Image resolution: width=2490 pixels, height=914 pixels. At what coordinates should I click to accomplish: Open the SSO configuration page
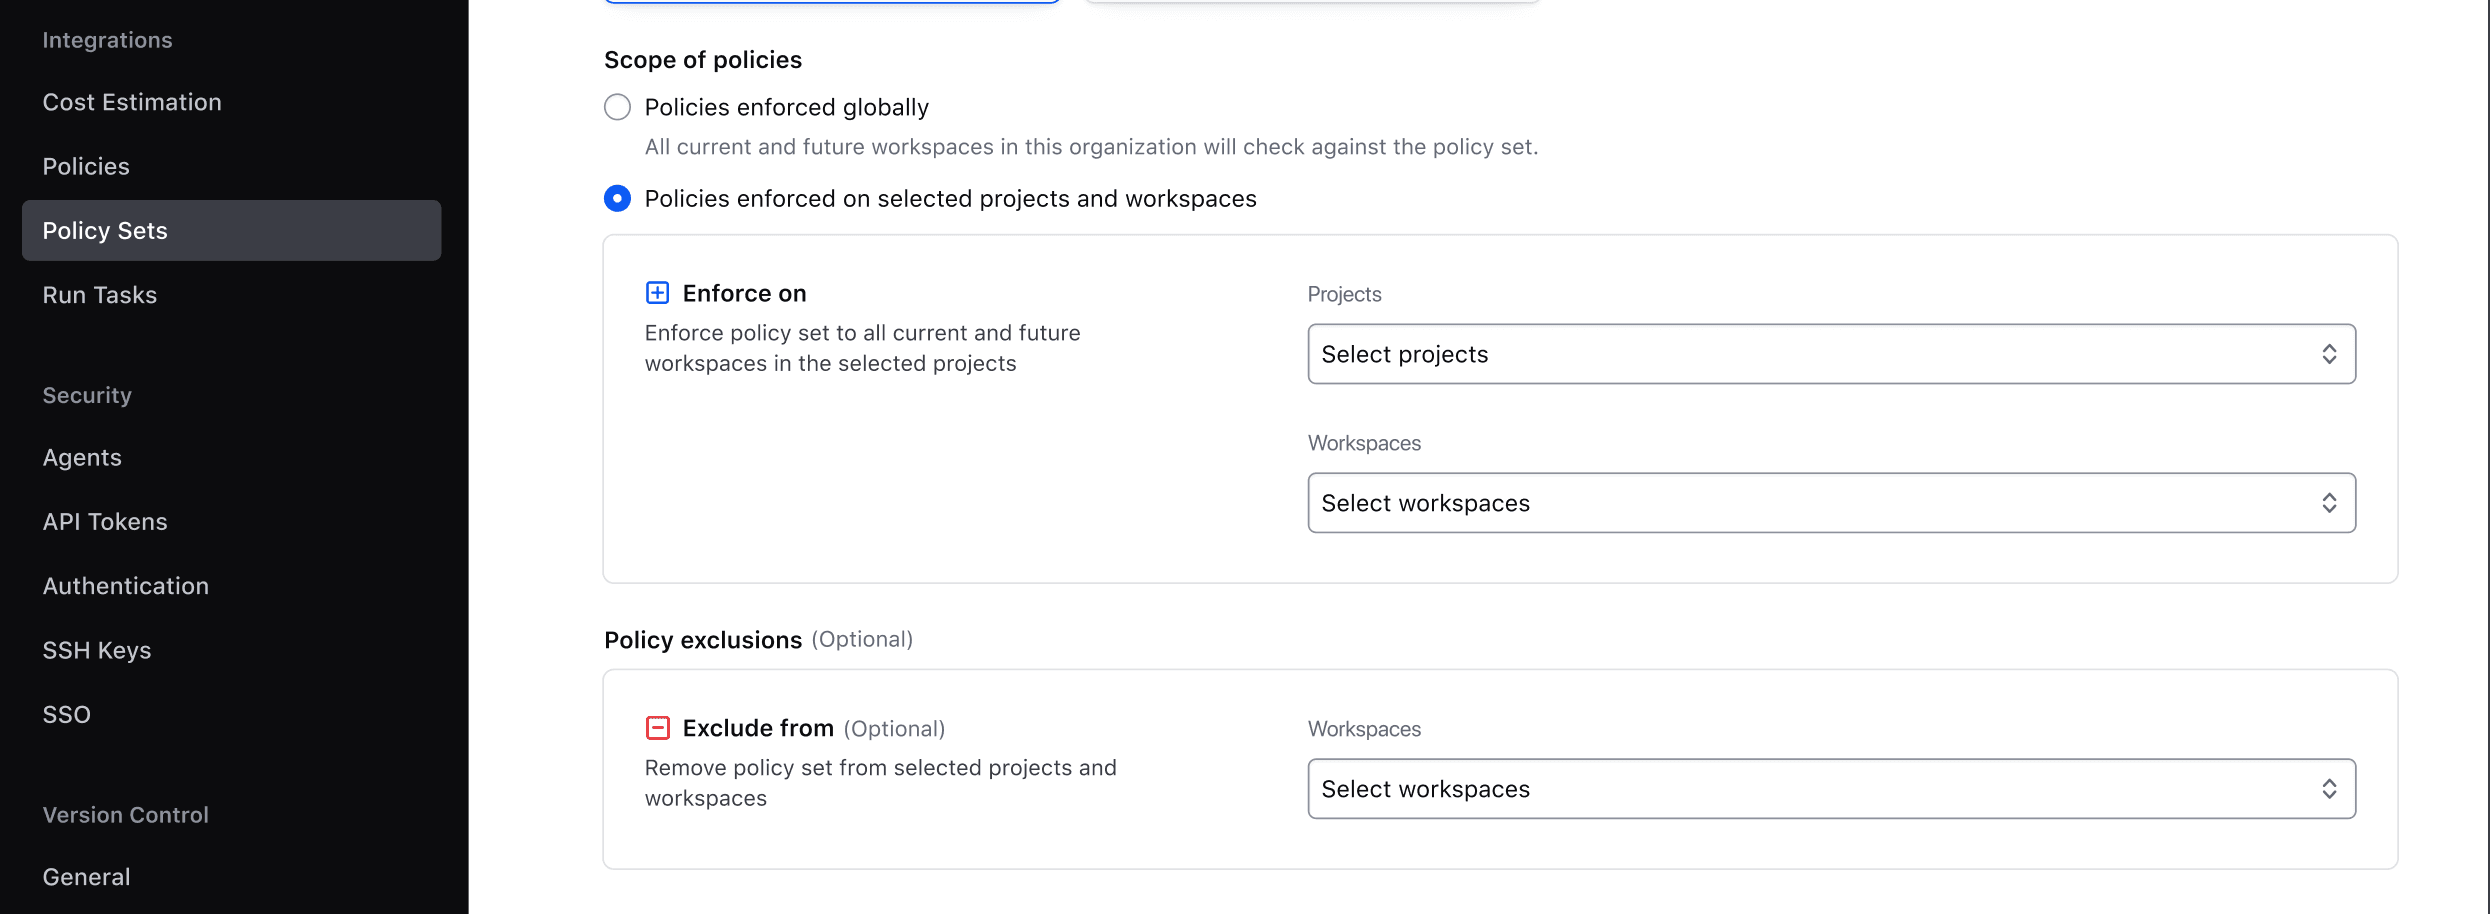(66, 713)
